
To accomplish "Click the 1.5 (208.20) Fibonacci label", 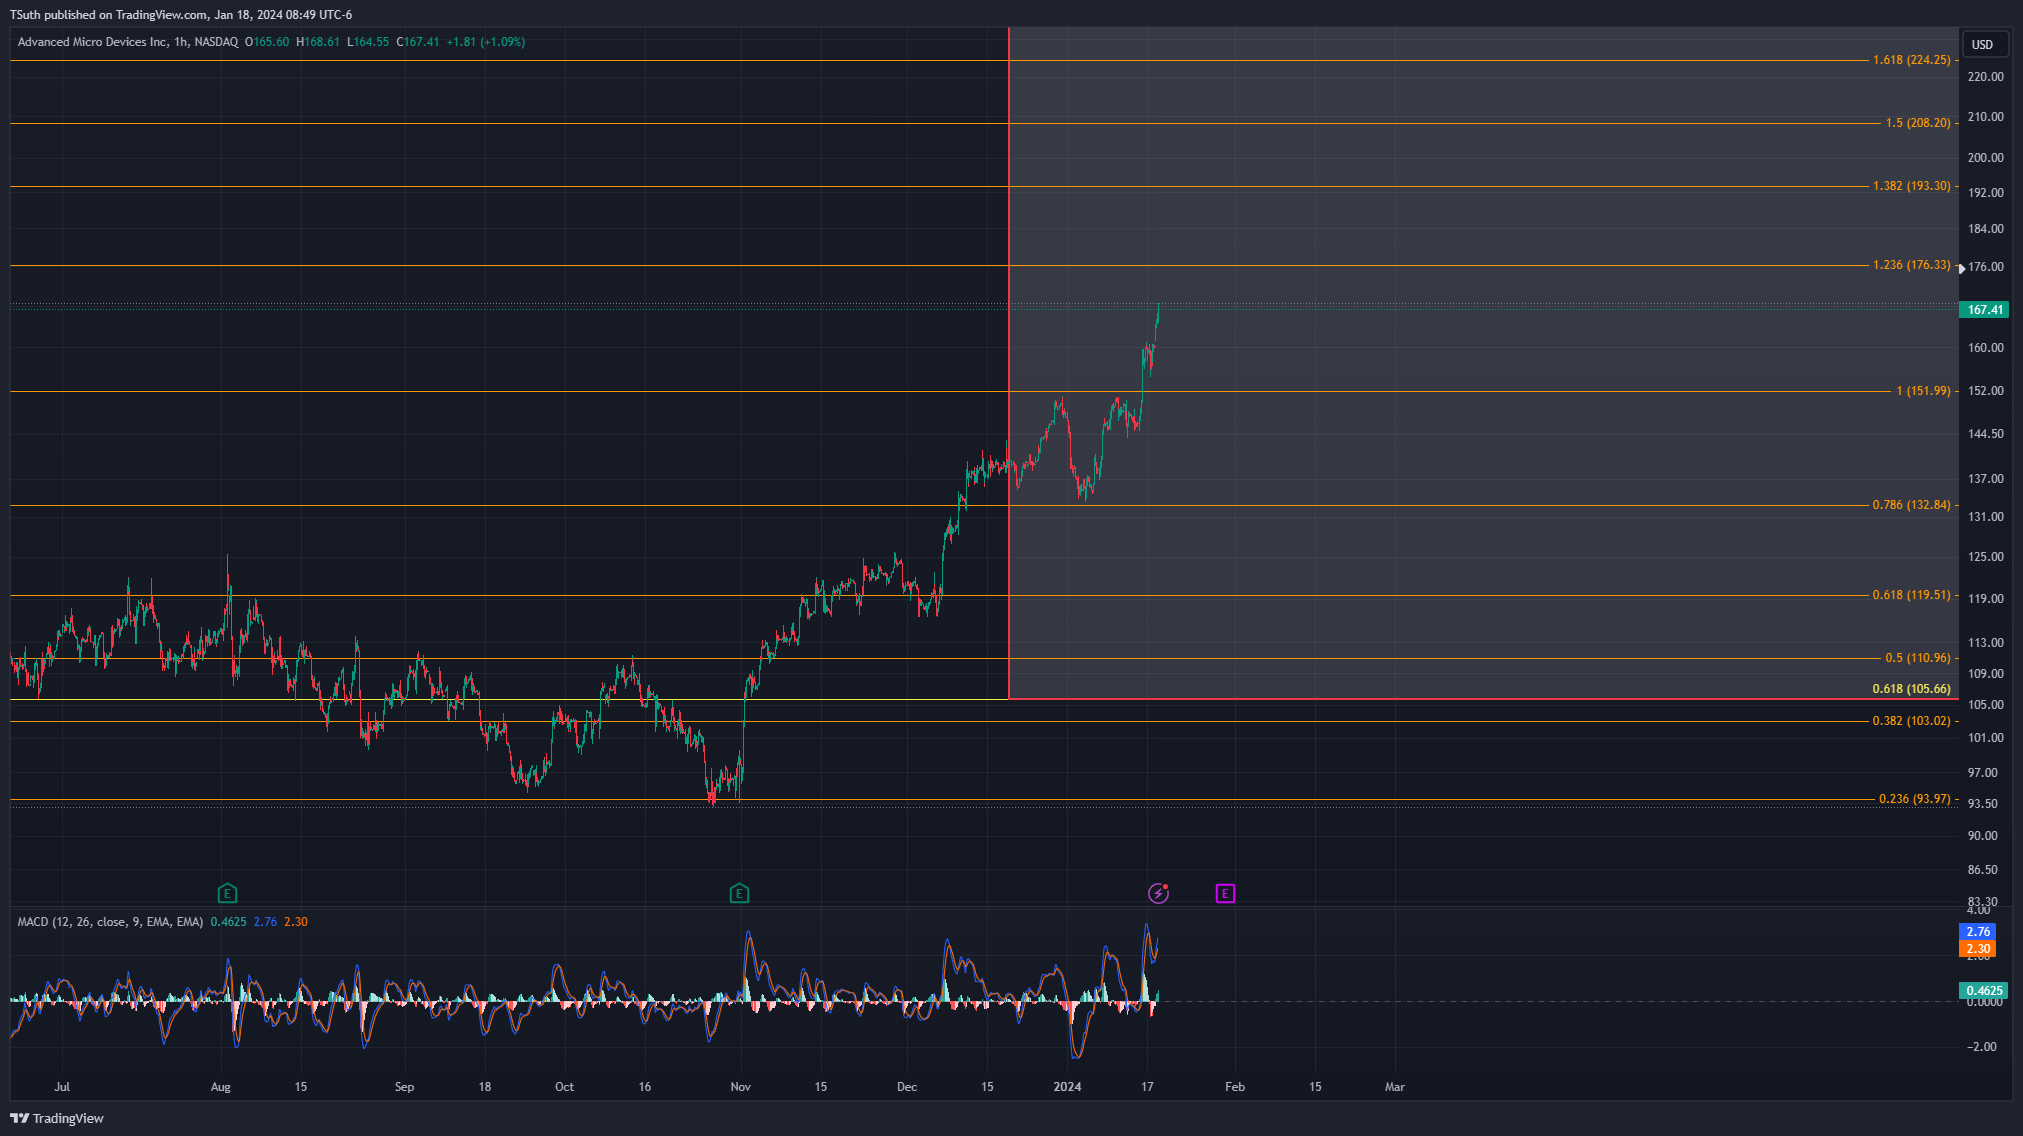I will click(1917, 123).
